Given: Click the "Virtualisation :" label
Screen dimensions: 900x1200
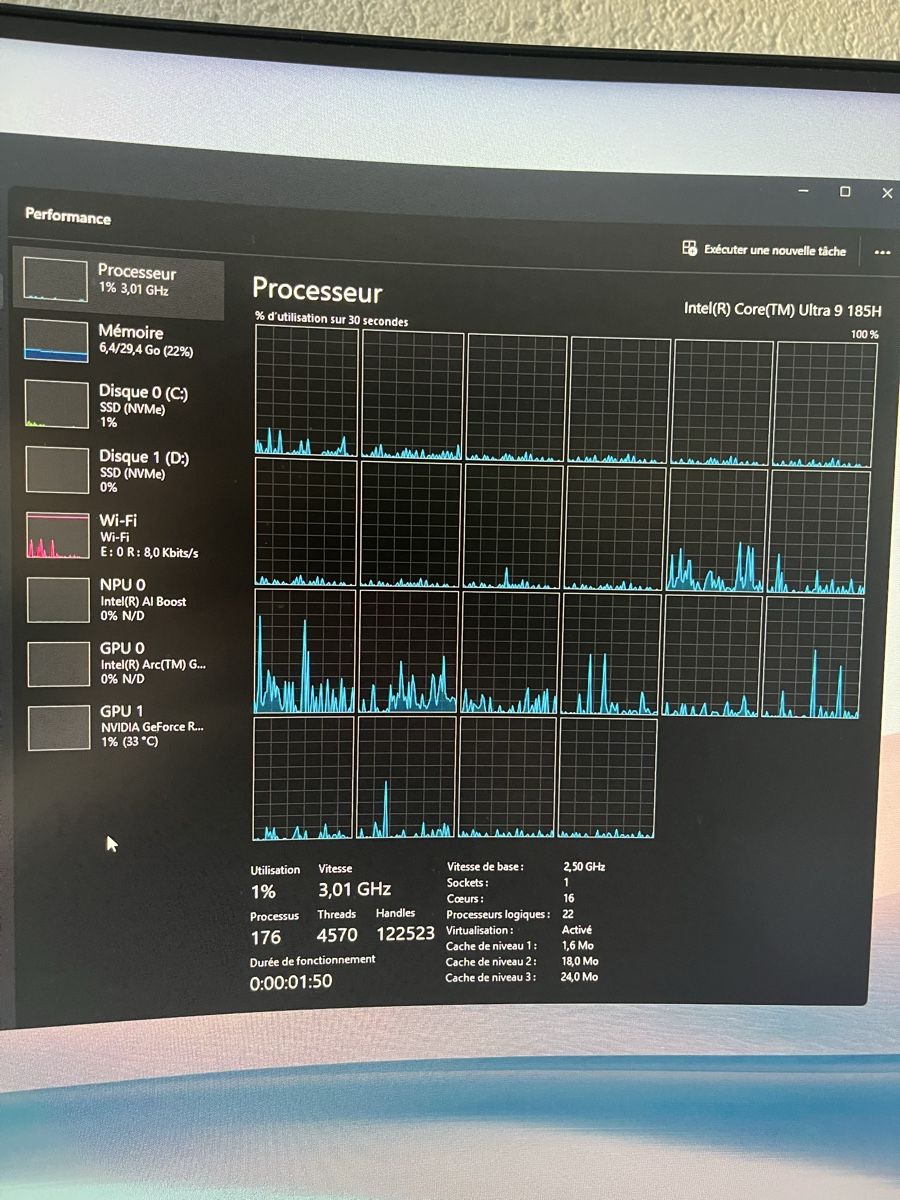Looking at the screenshot, I should pyautogui.click(x=479, y=930).
